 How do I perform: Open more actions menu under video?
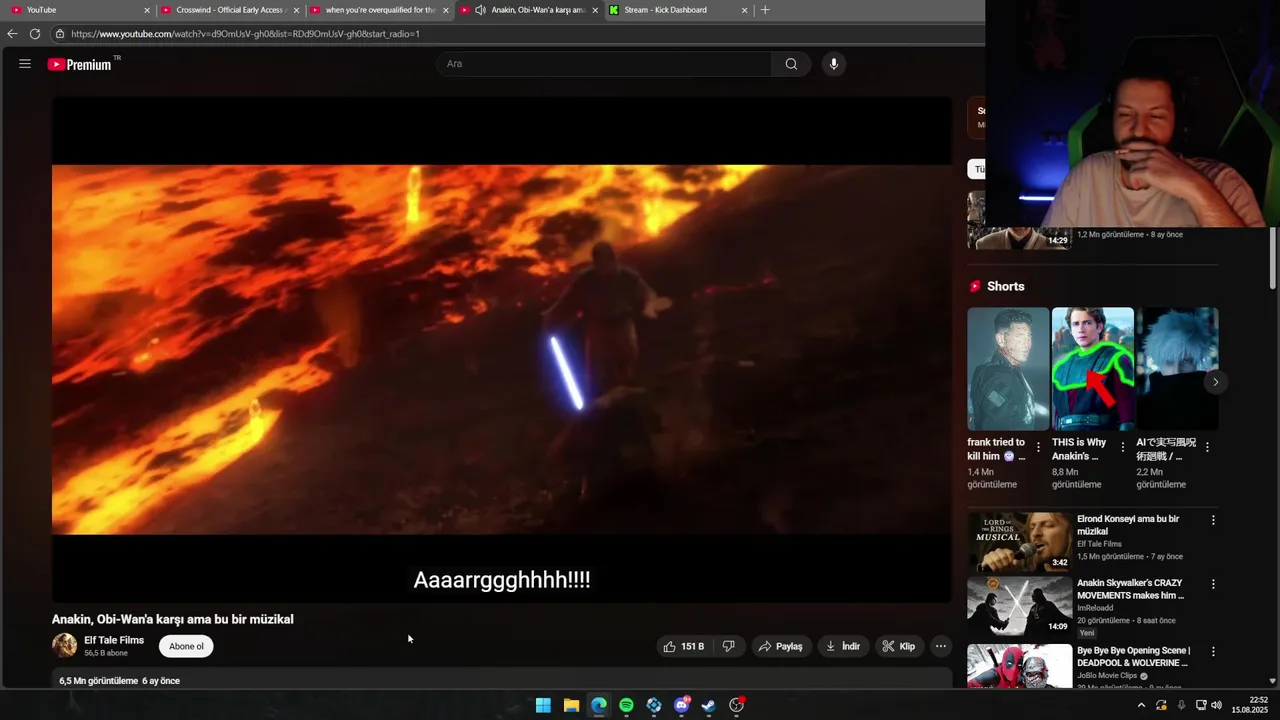(940, 647)
